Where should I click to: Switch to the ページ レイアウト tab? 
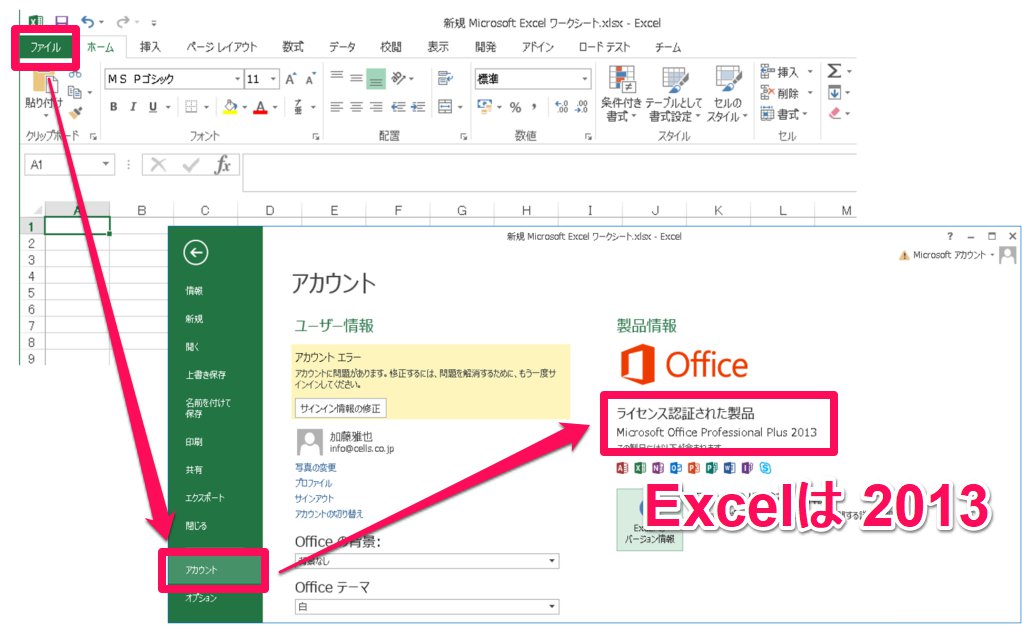[x=221, y=47]
